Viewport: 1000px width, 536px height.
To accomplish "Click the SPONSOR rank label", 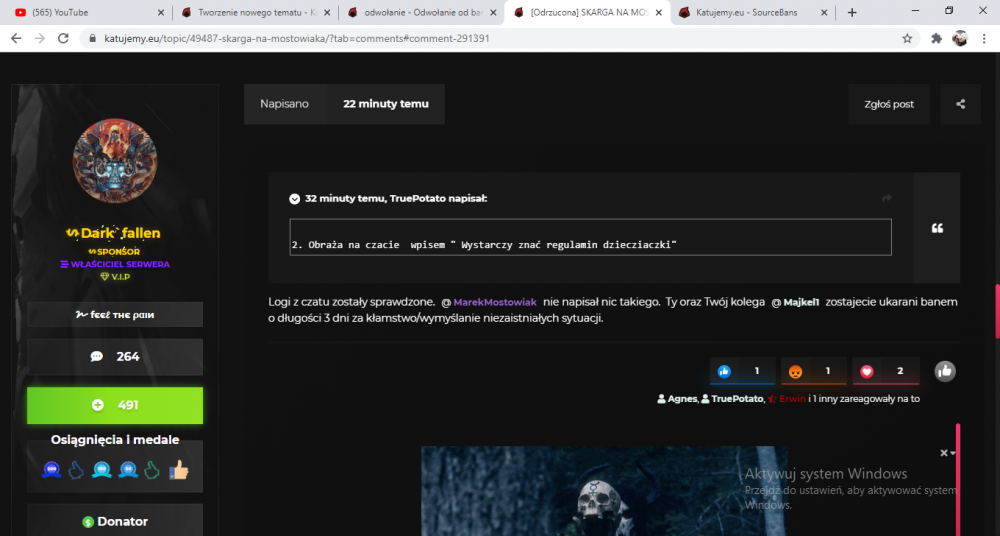I will click(114, 251).
